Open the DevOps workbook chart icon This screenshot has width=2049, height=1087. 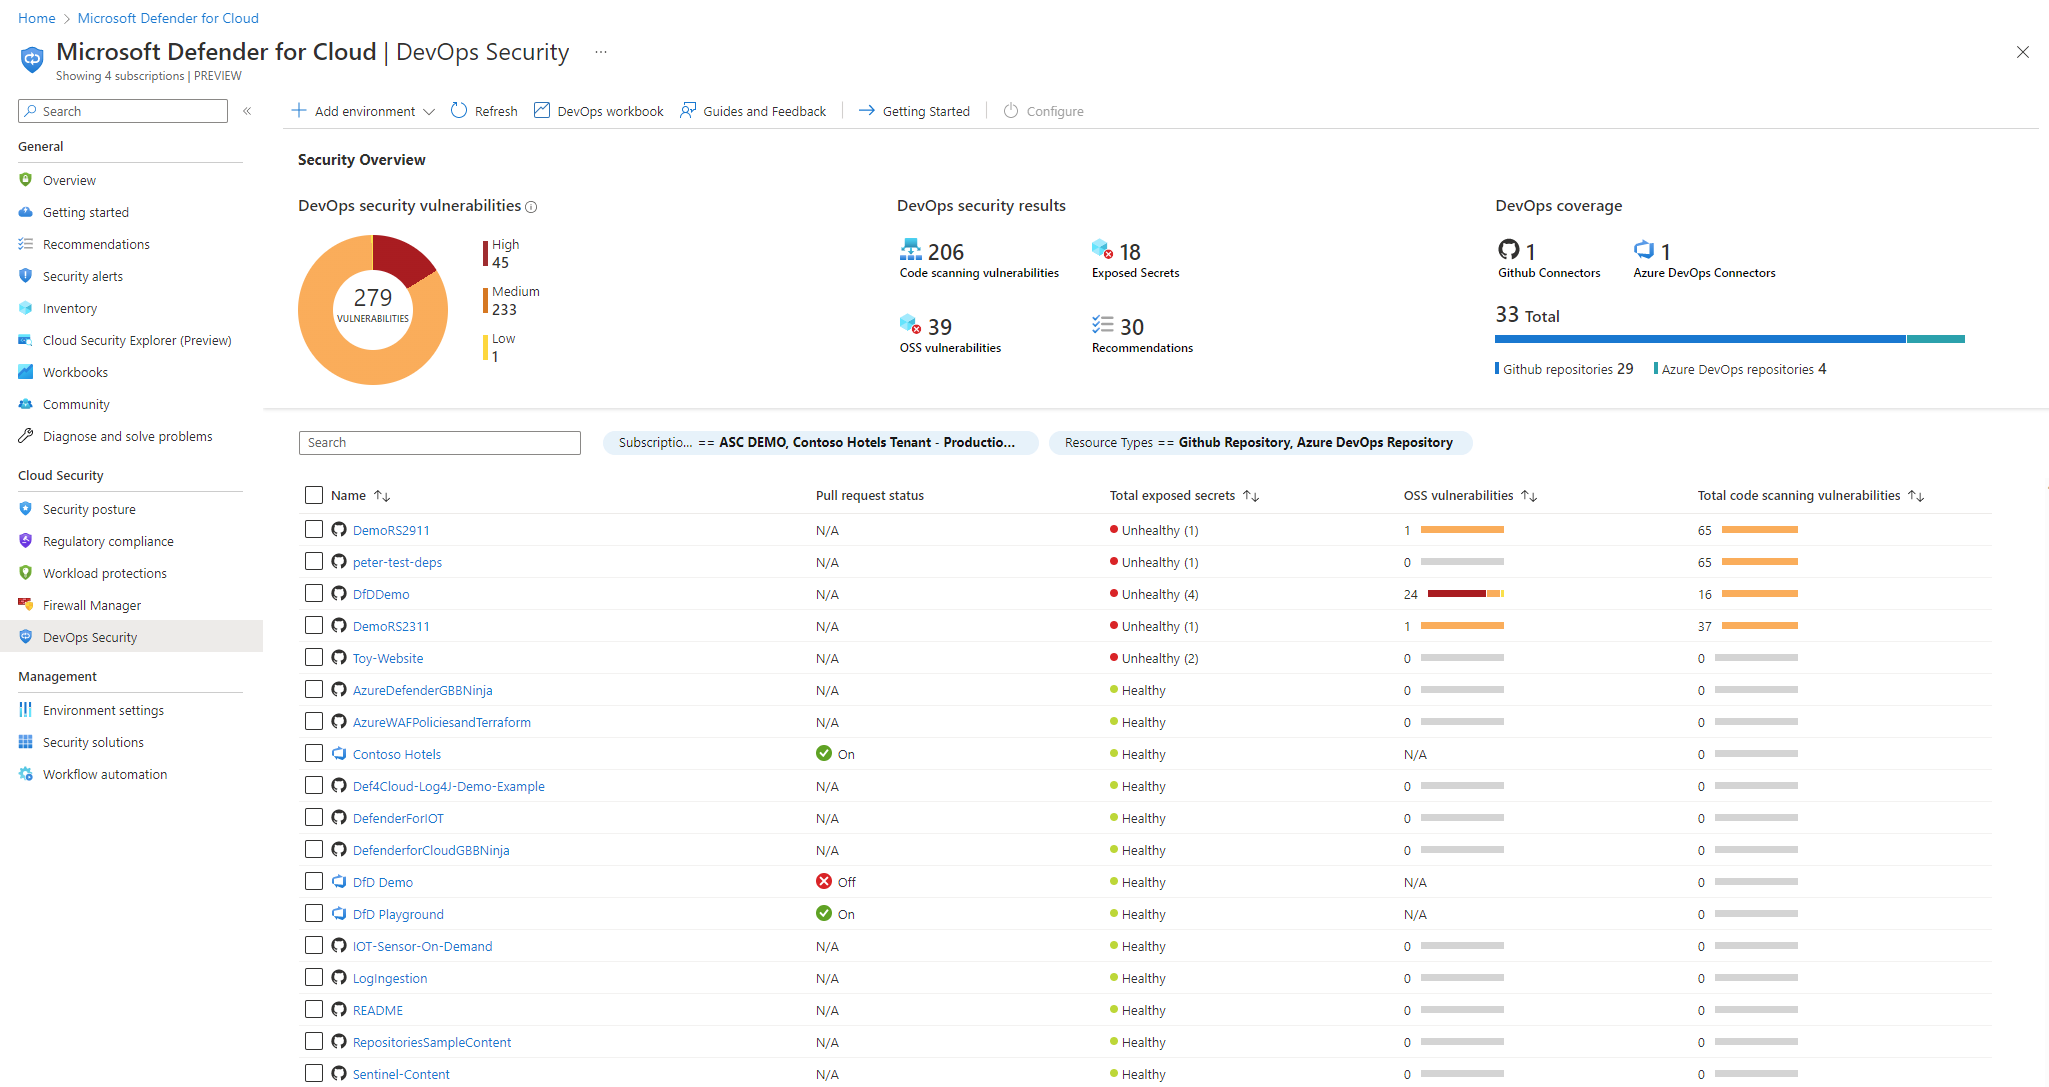(x=542, y=111)
